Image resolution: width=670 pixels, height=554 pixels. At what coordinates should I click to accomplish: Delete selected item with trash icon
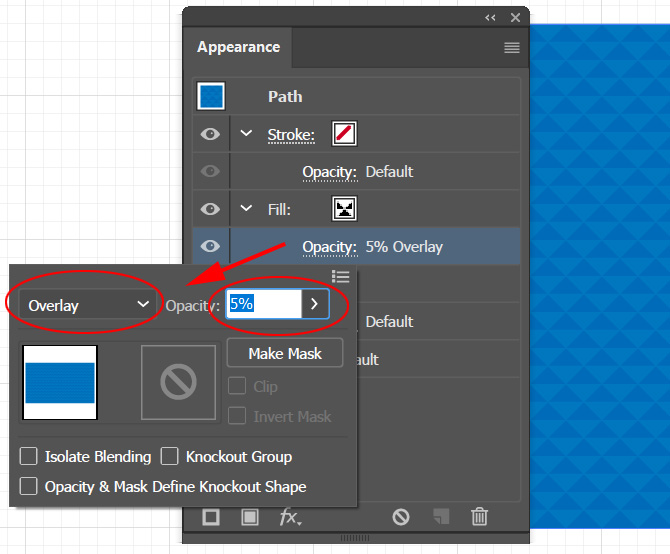[480, 517]
